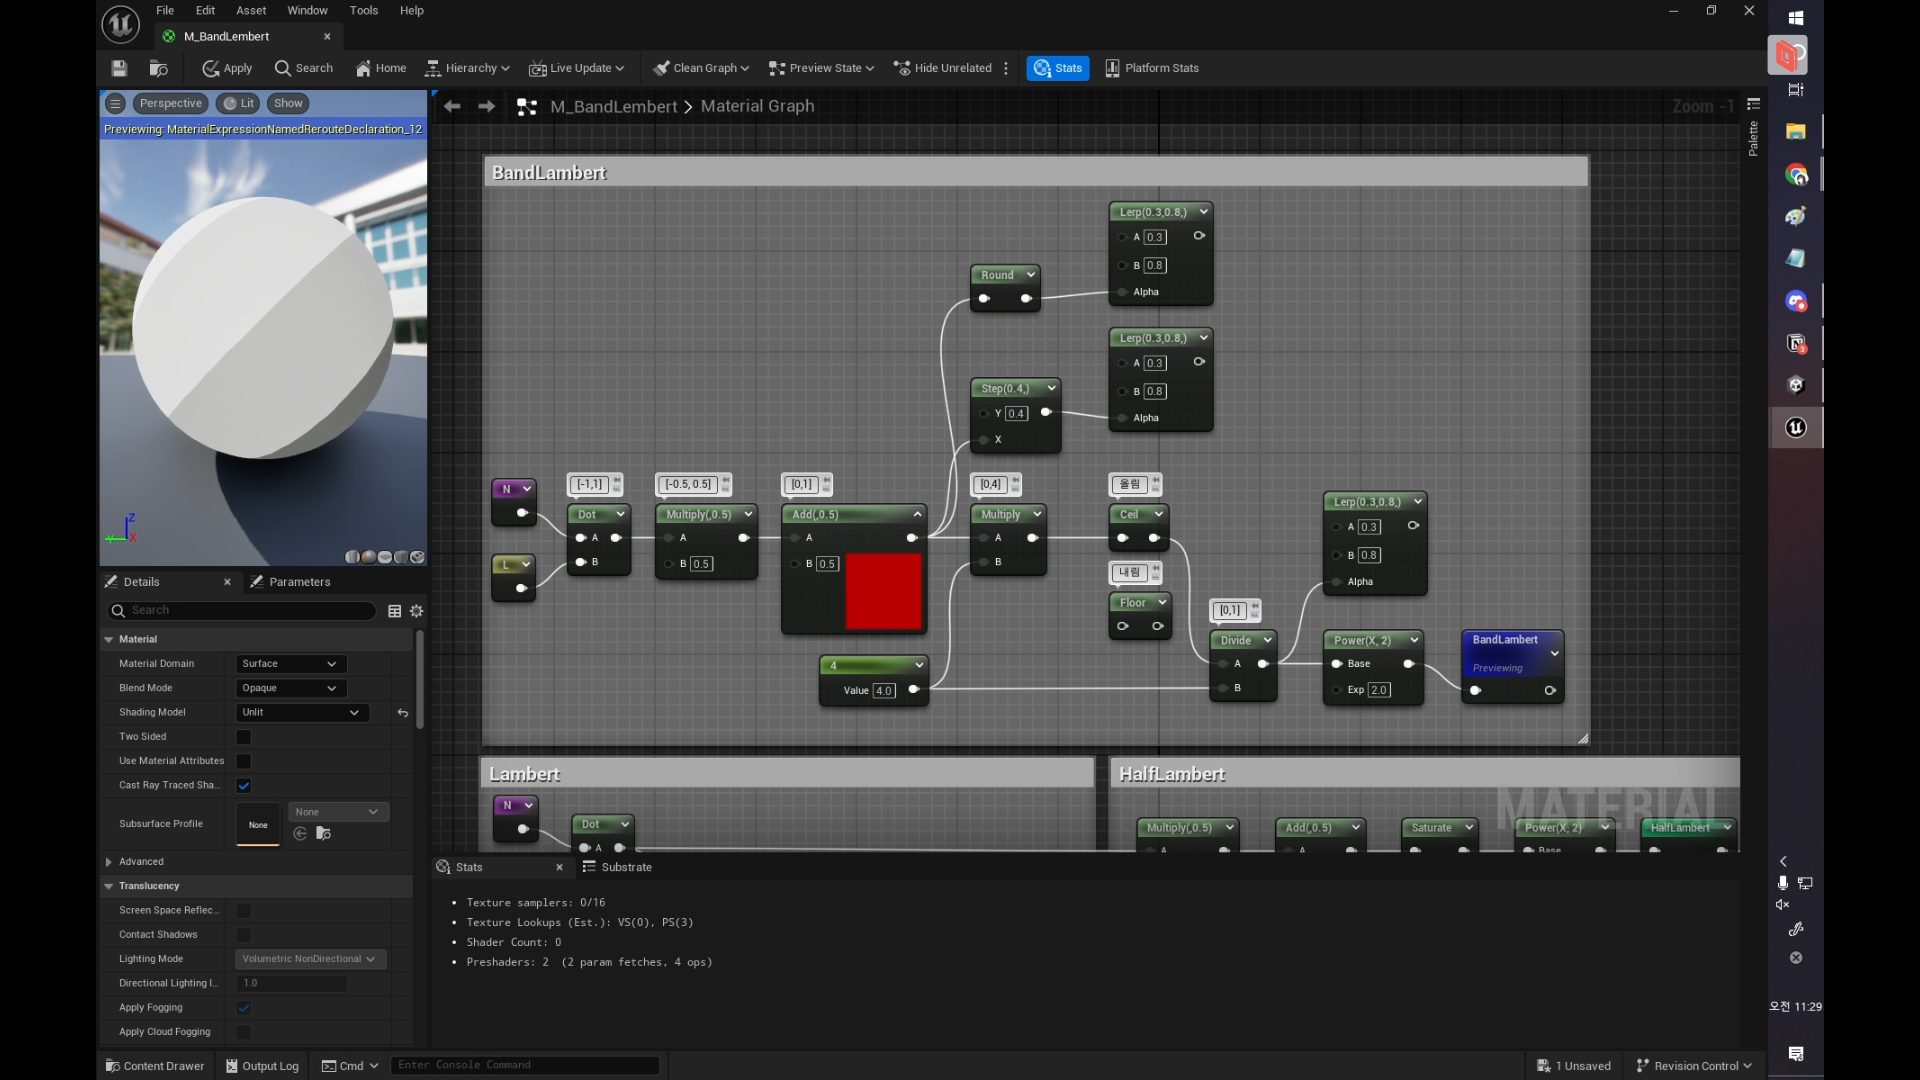
Task: Open the Content Drawer
Action: coord(155,1066)
